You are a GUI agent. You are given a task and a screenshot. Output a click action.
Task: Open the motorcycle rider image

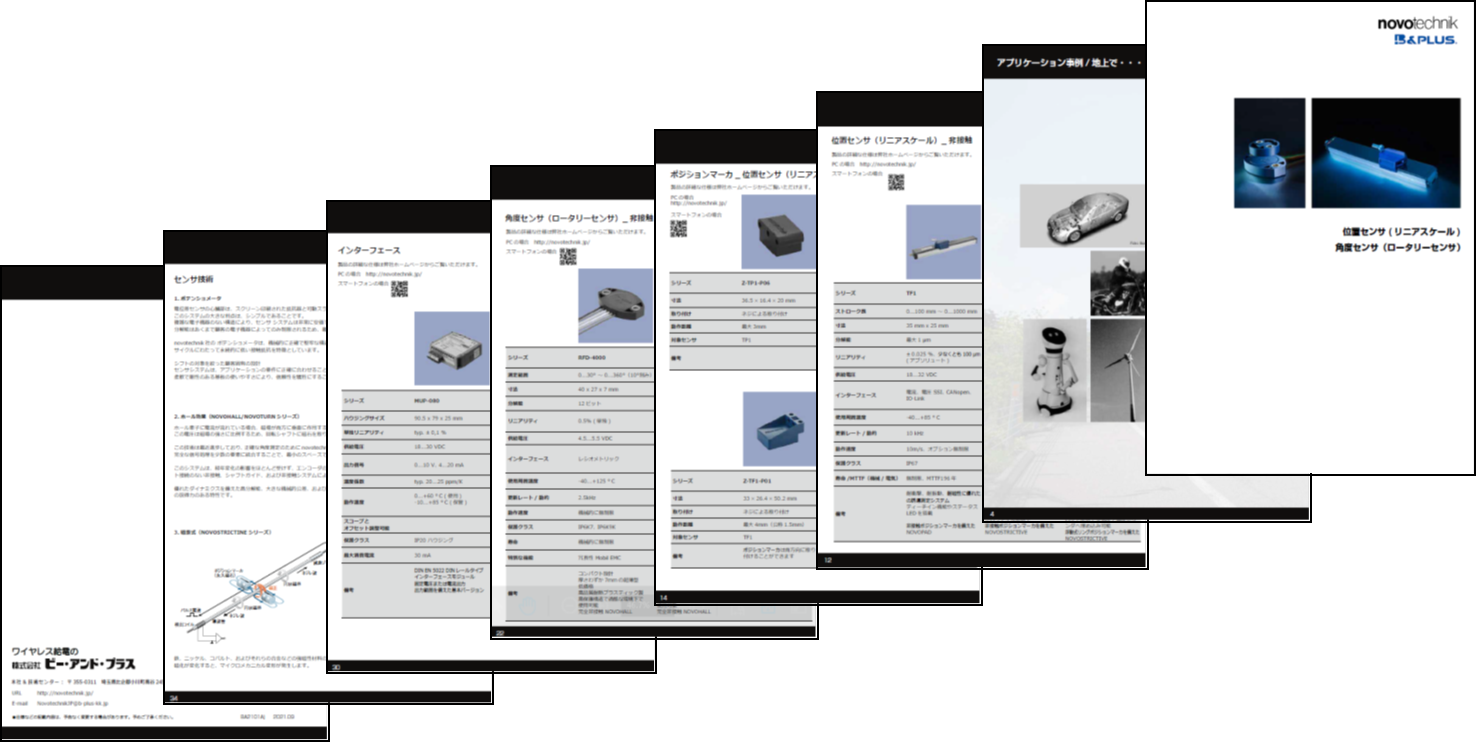tap(1117, 282)
